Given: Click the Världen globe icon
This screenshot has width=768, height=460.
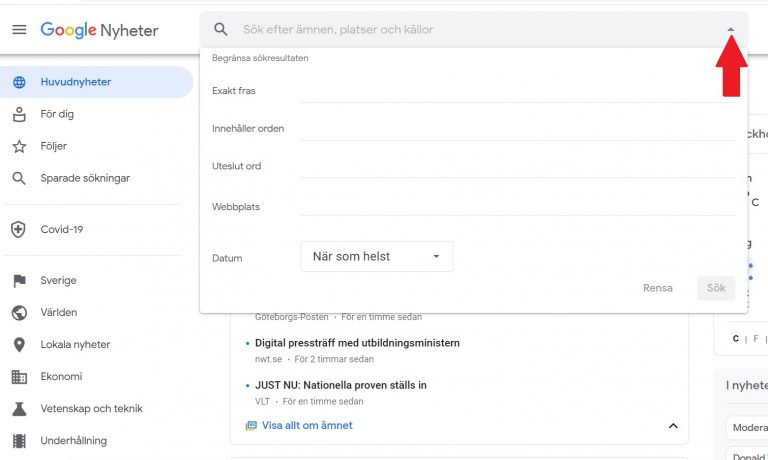Looking at the screenshot, I should (x=19, y=313).
